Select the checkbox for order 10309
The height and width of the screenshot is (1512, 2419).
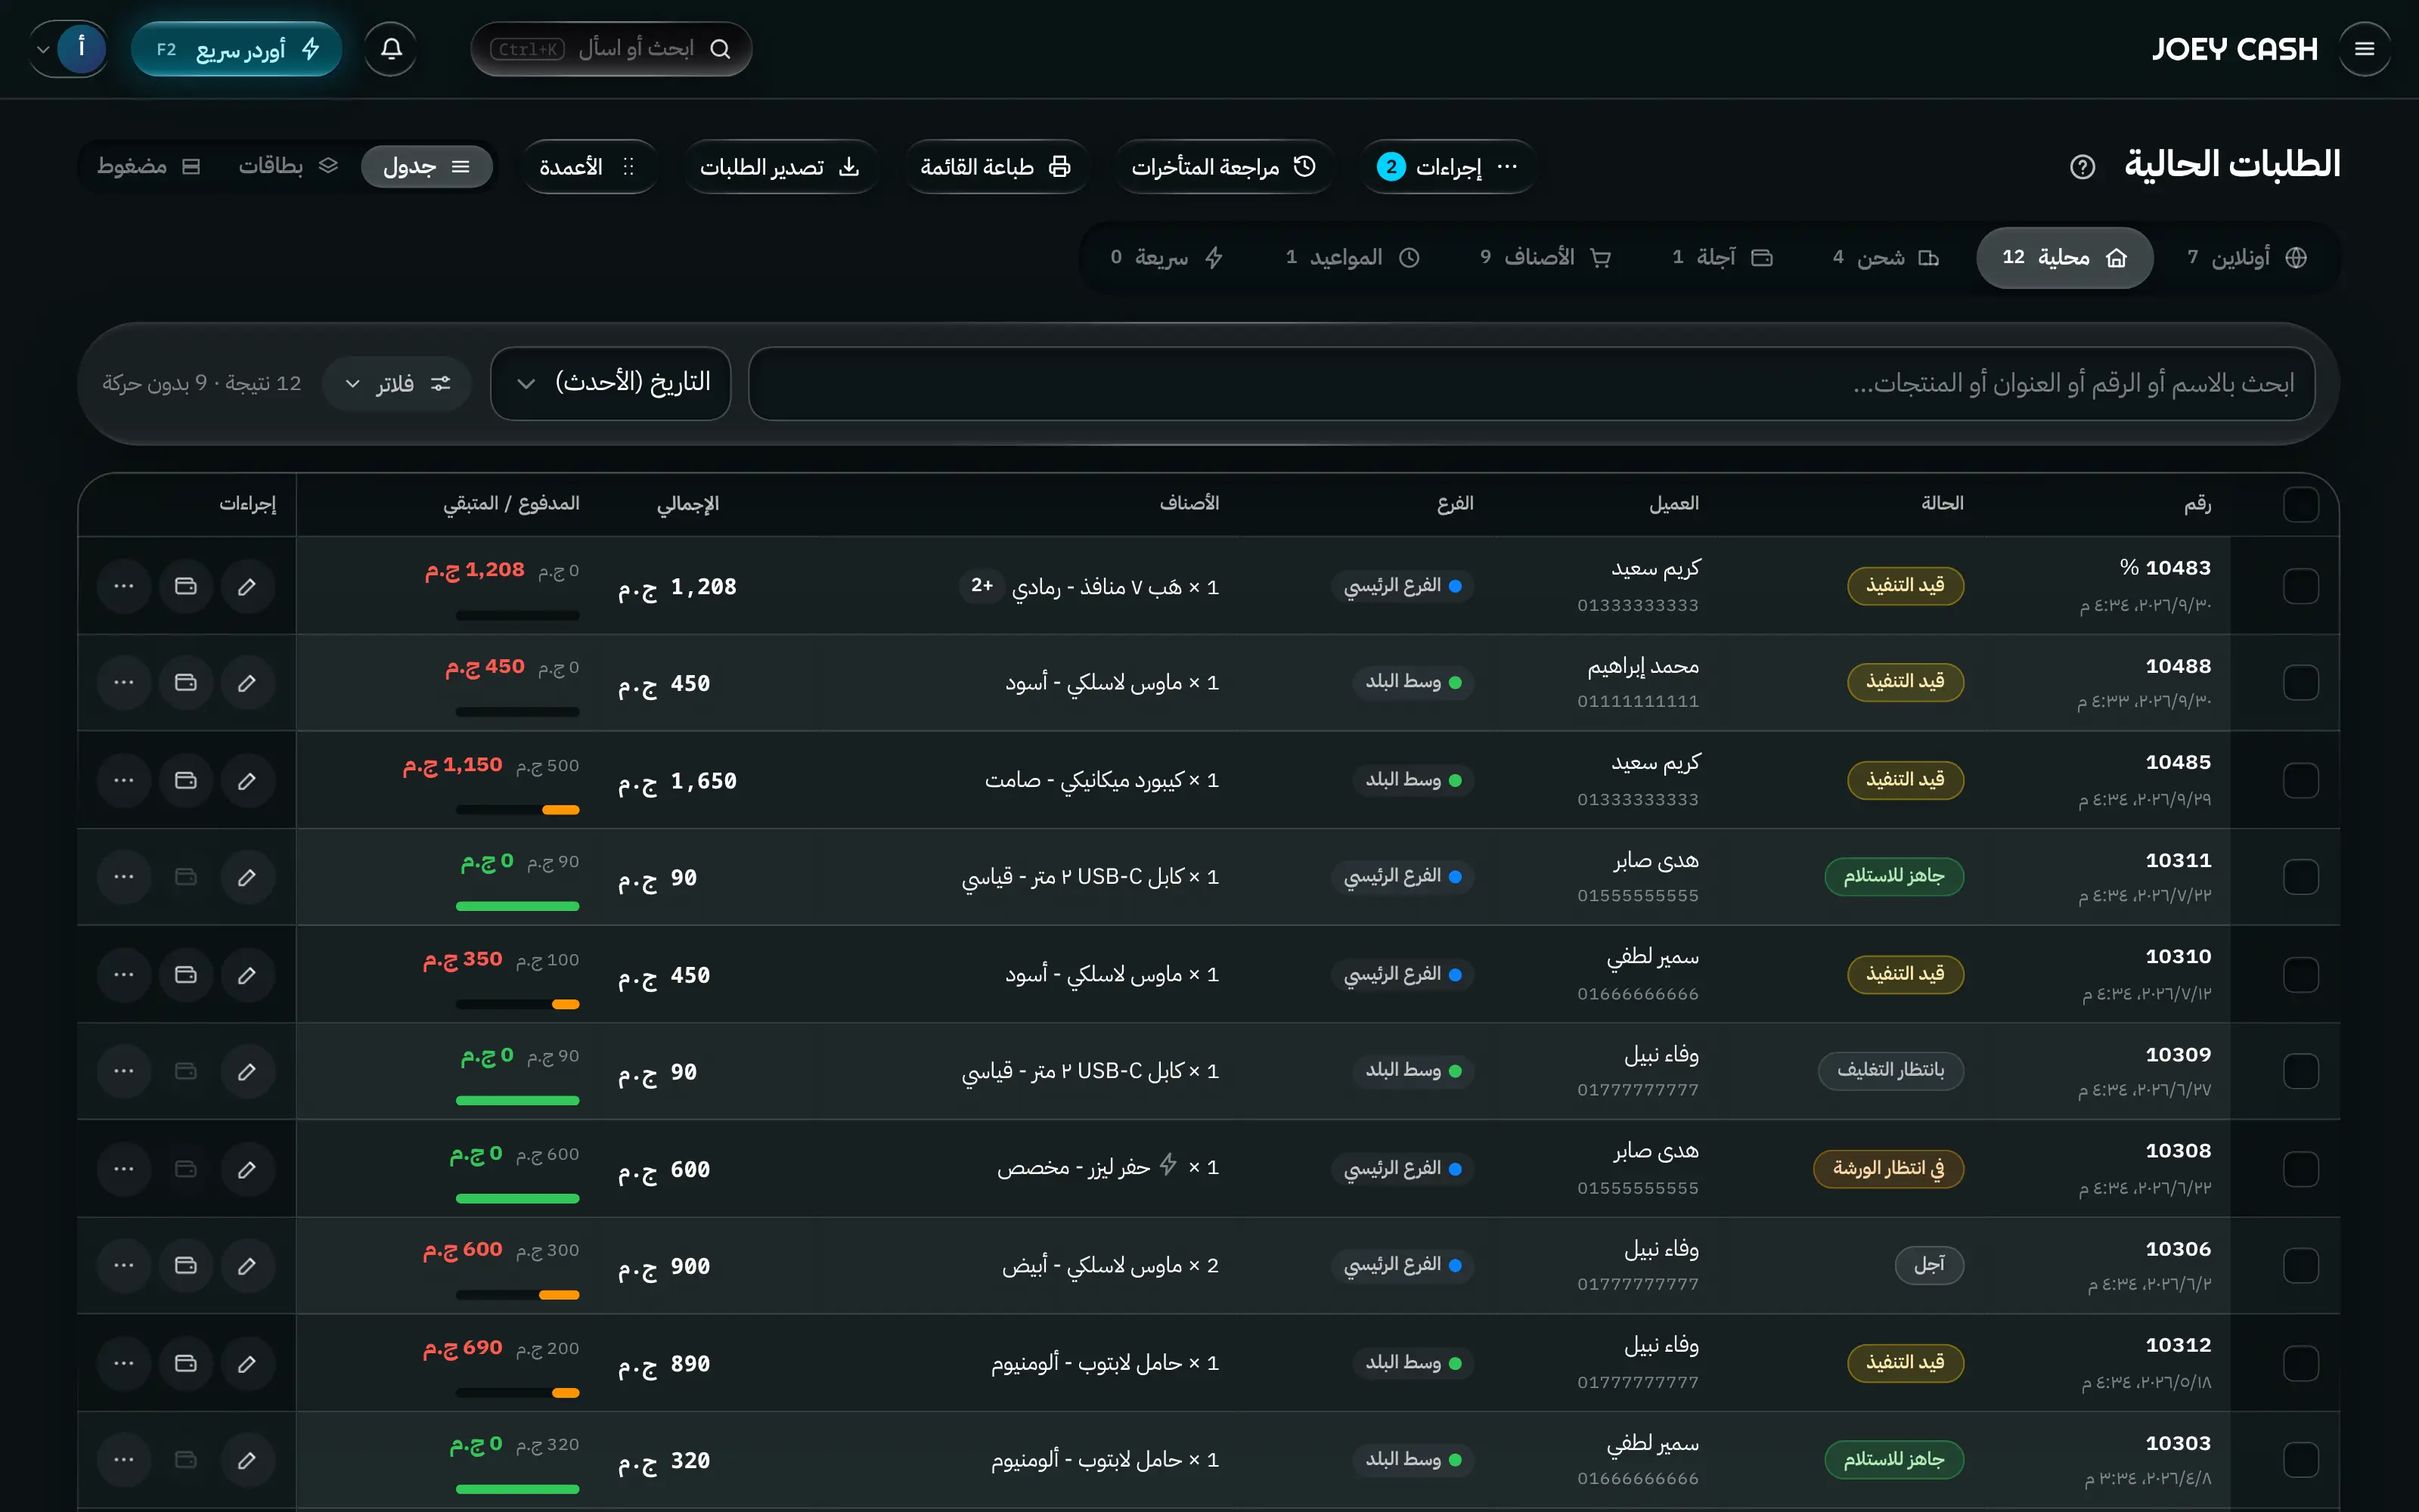(2301, 1071)
